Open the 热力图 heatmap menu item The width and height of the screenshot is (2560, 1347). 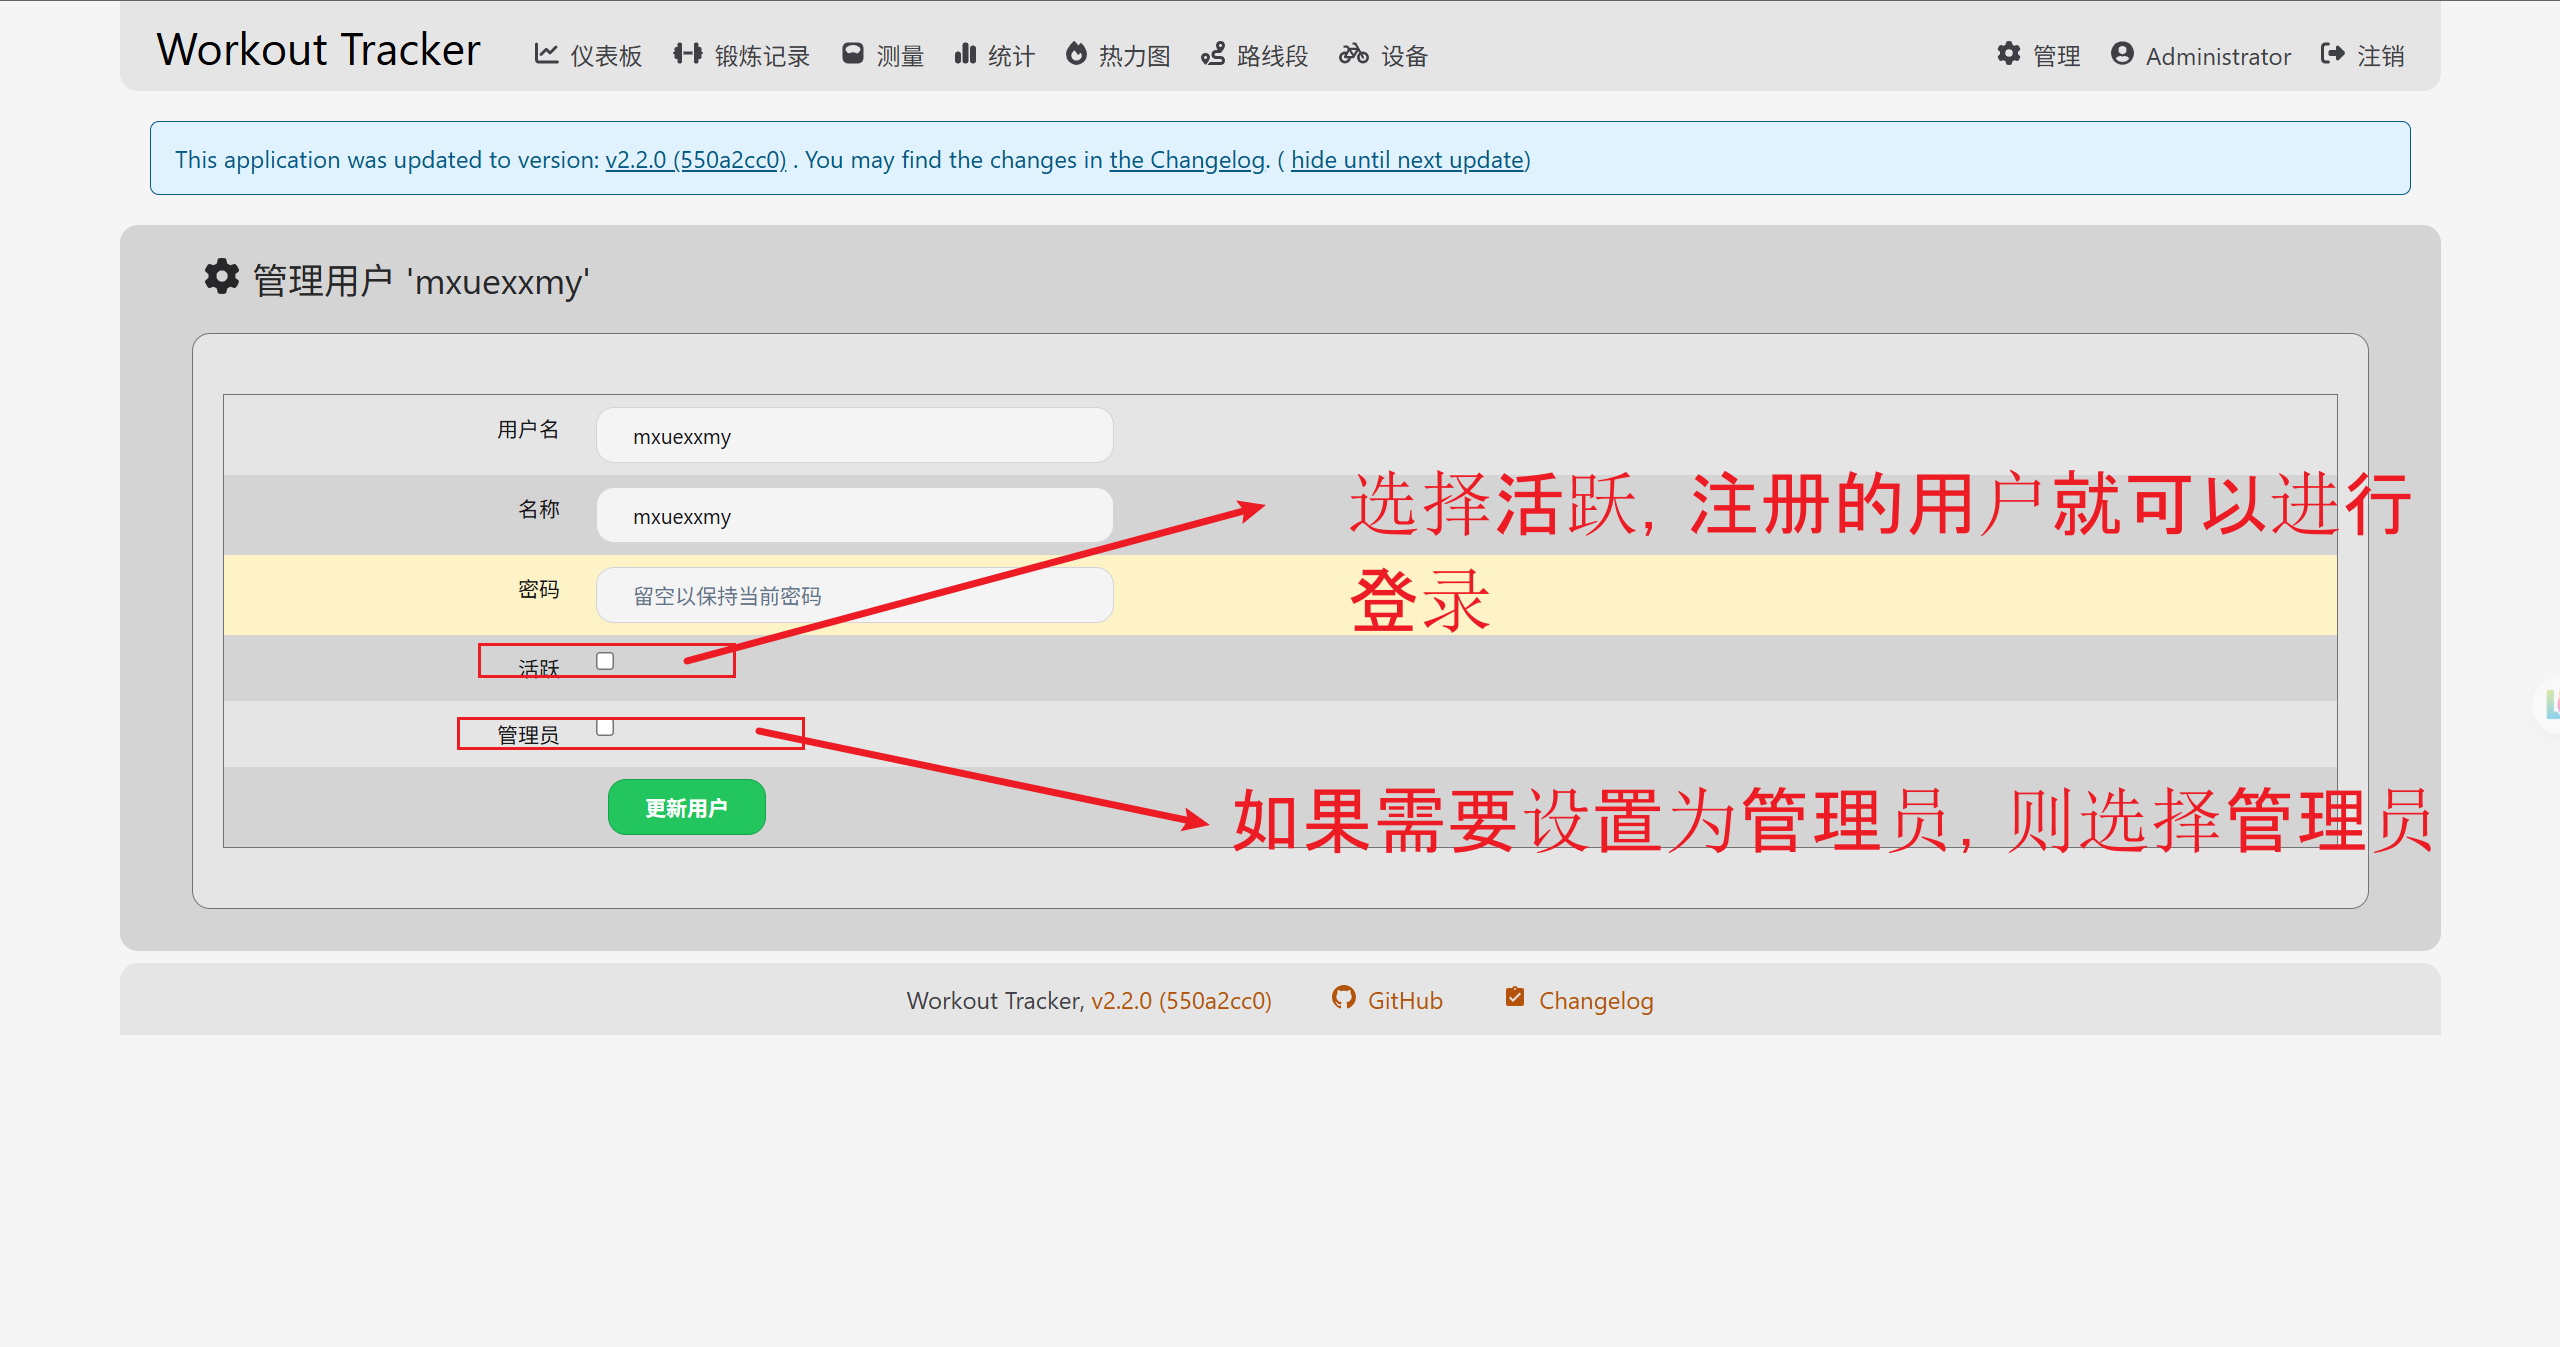coord(1135,56)
